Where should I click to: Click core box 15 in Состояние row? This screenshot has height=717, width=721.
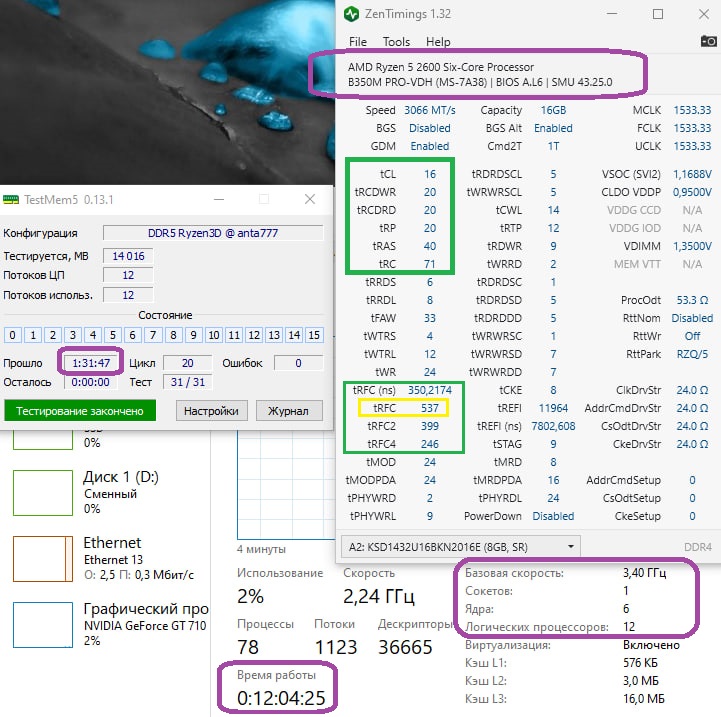314,335
